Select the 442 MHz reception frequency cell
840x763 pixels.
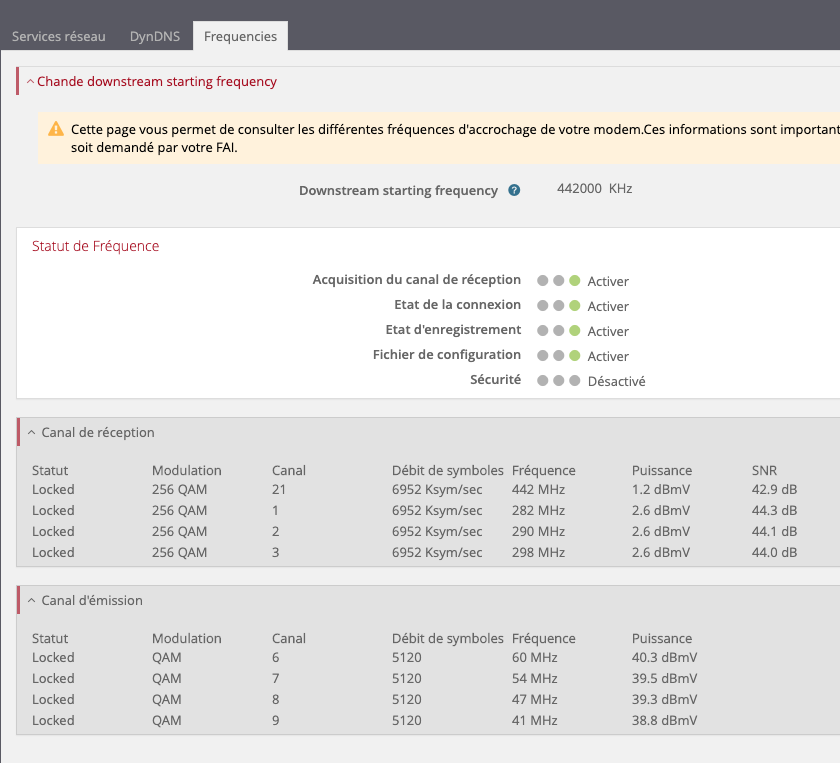(x=538, y=490)
